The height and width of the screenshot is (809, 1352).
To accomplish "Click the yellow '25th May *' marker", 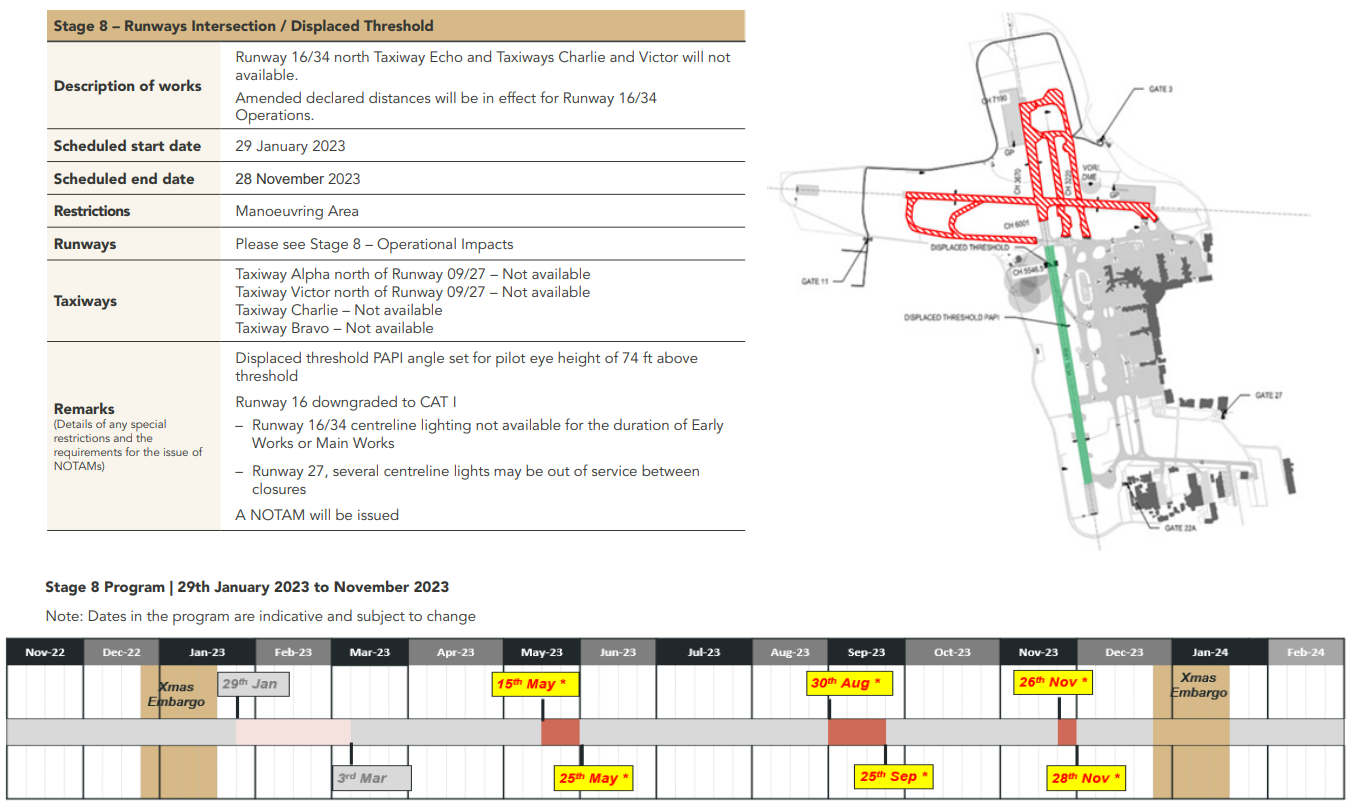I will tap(594, 777).
